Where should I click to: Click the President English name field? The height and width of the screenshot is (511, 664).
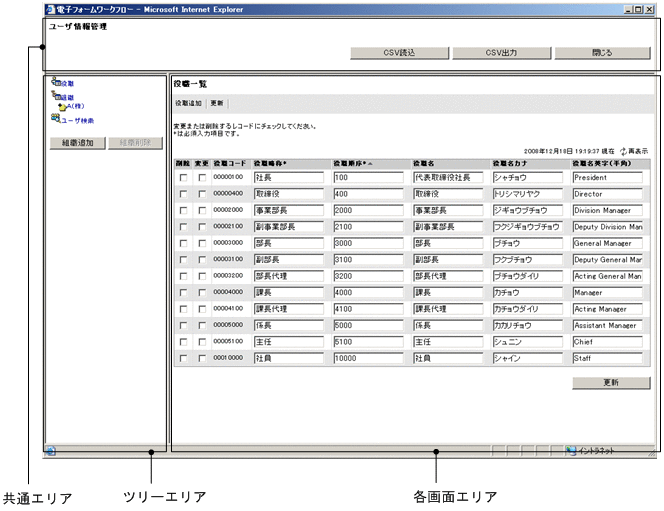tap(606, 177)
